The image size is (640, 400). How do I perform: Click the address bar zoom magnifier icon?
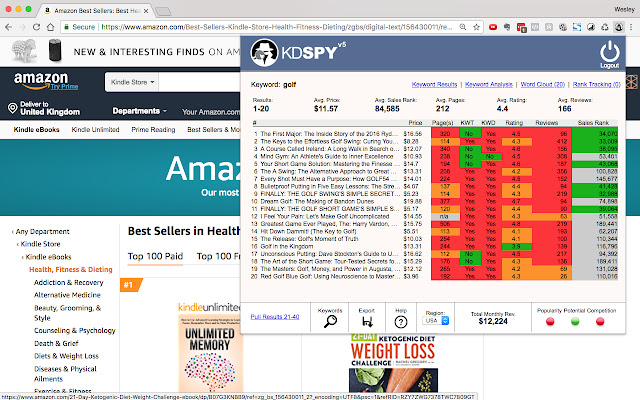click(x=463, y=27)
